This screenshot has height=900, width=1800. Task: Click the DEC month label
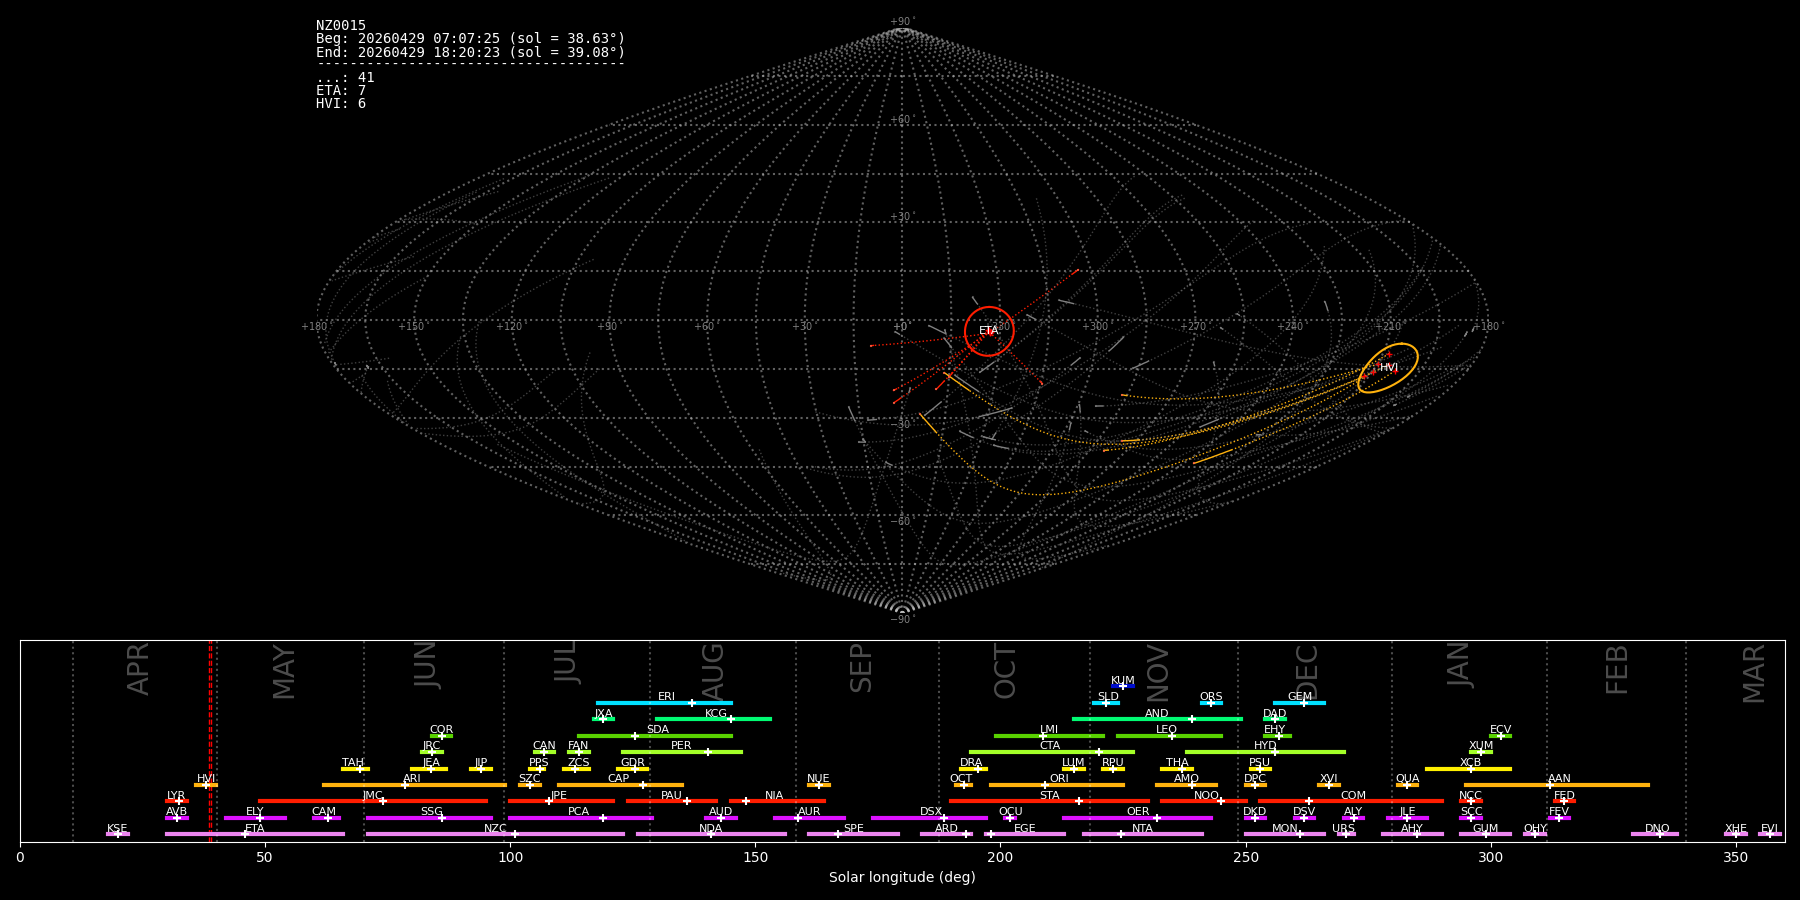coord(1307,671)
